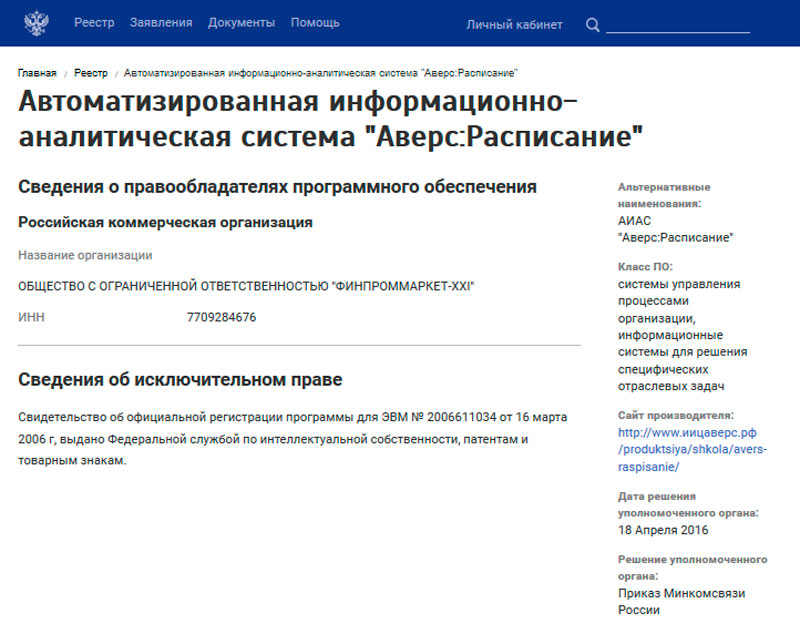Click label Решение уполномоченного органа

click(x=692, y=567)
